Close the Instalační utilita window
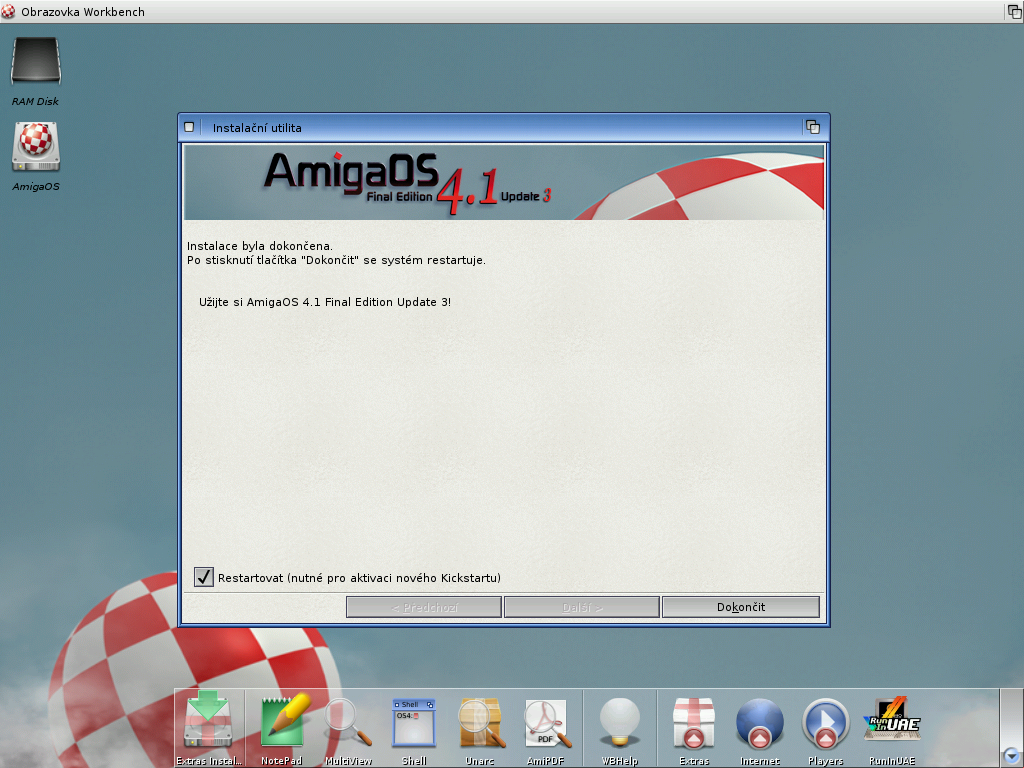Screen dimensions: 1024x768 coord(189,127)
